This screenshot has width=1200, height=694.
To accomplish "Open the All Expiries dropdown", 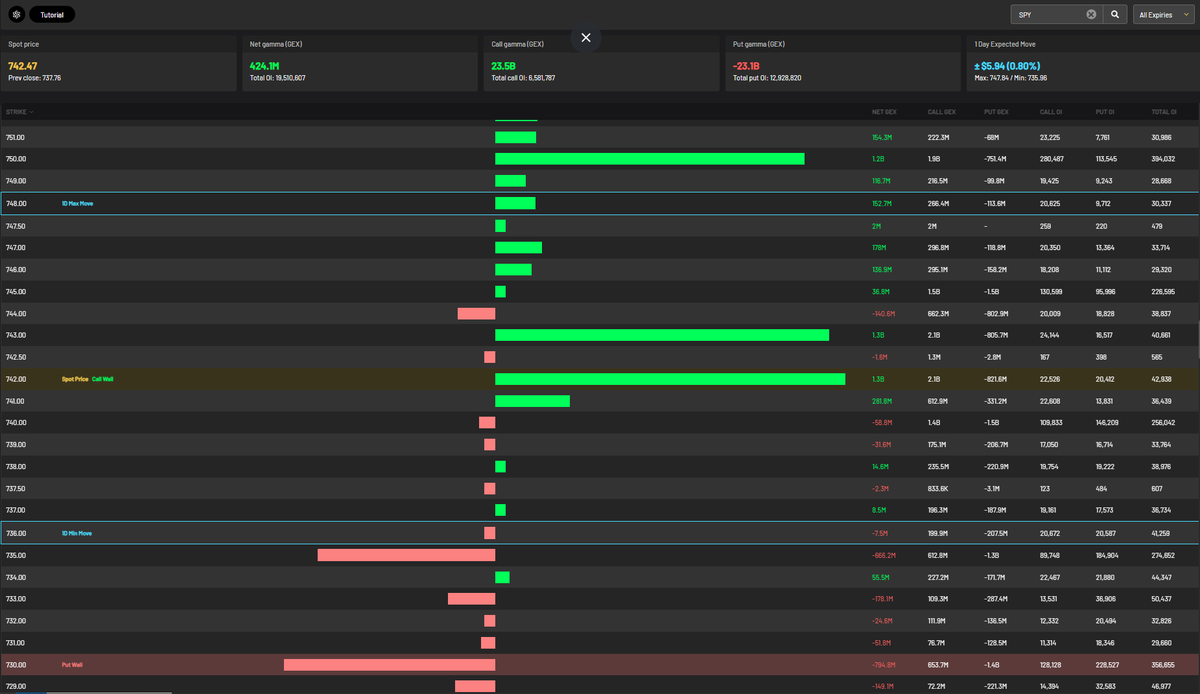I will (x=1164, y=15).
